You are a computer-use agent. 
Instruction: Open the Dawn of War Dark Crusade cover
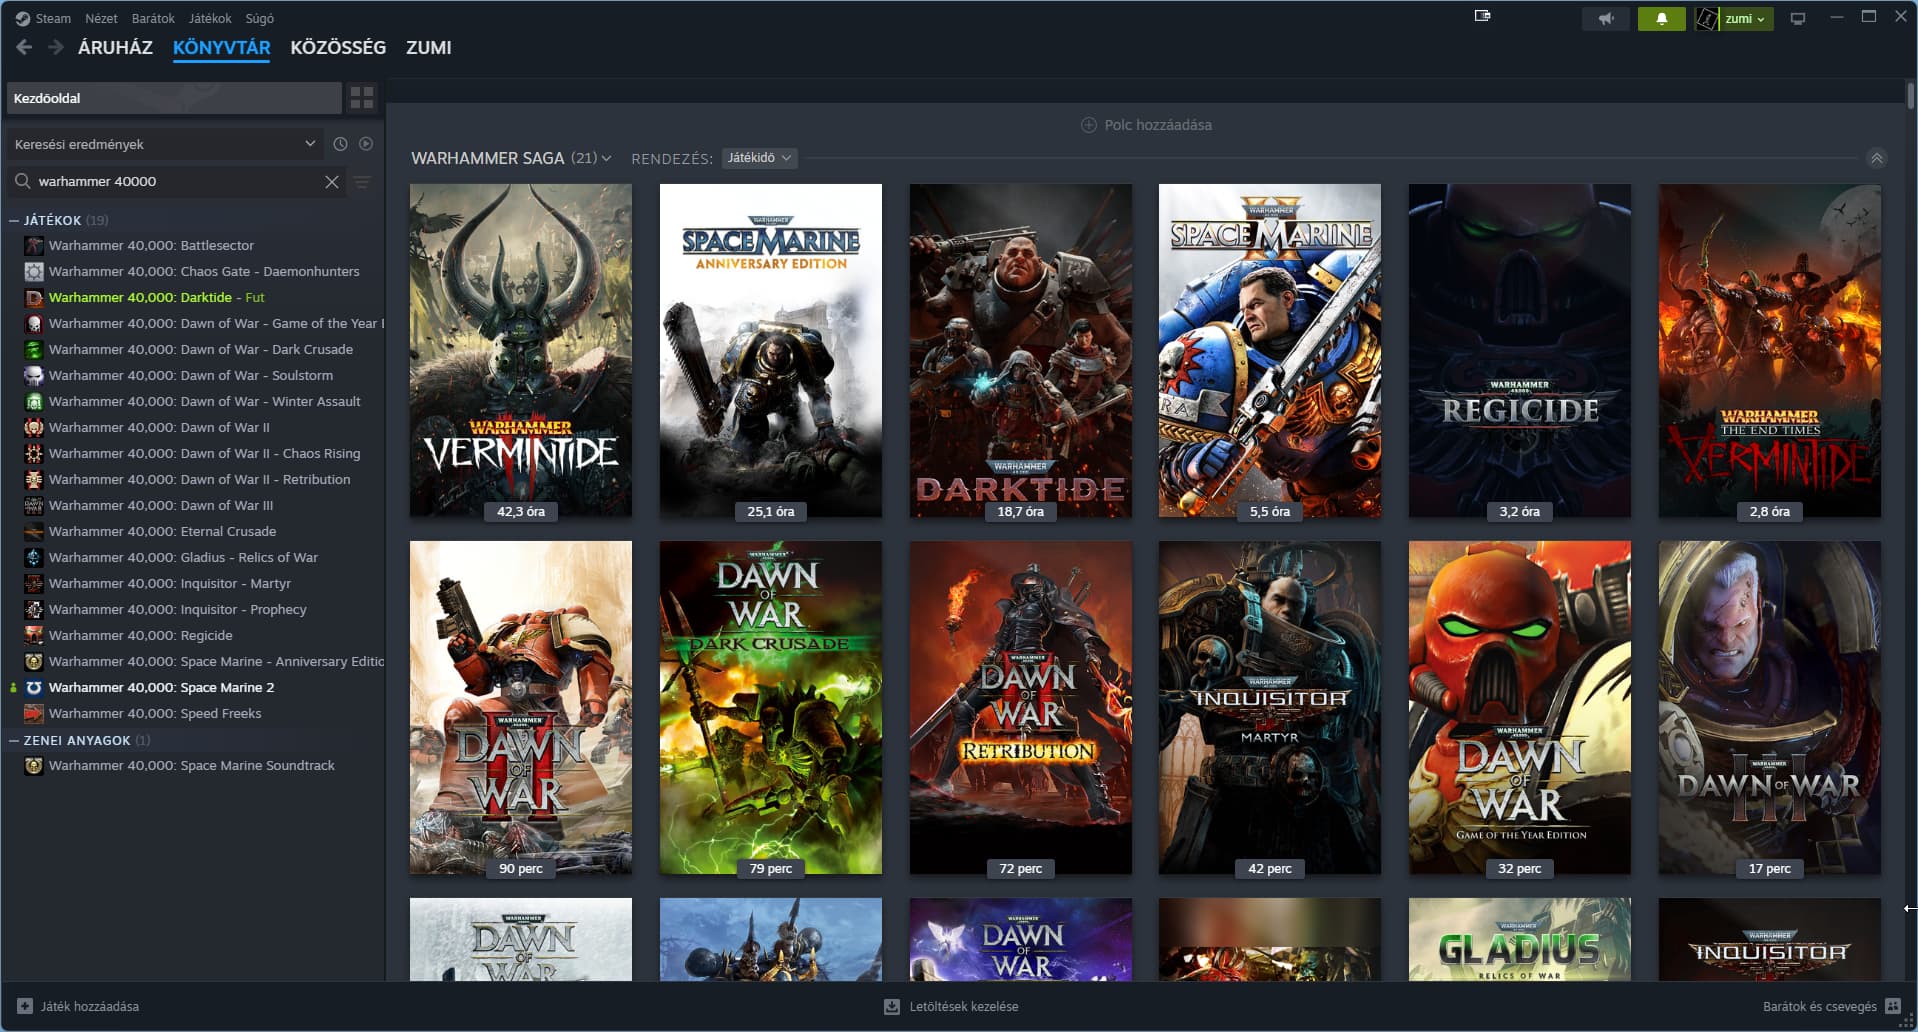[x=771, y=708]
